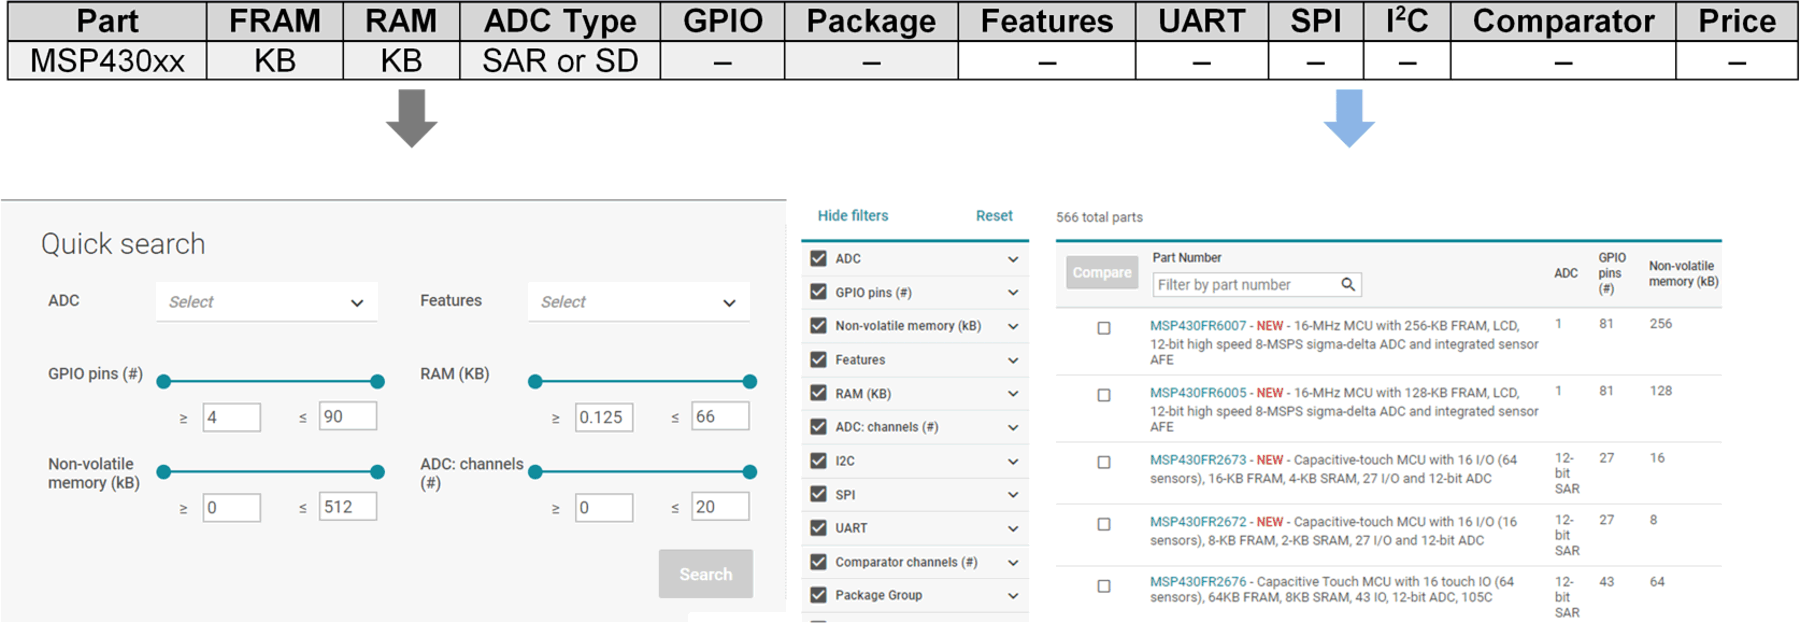The image size is (1800, 623).
Task: Click the ADC channels maximum field showing 20
Action: click(x=720, y=506)
